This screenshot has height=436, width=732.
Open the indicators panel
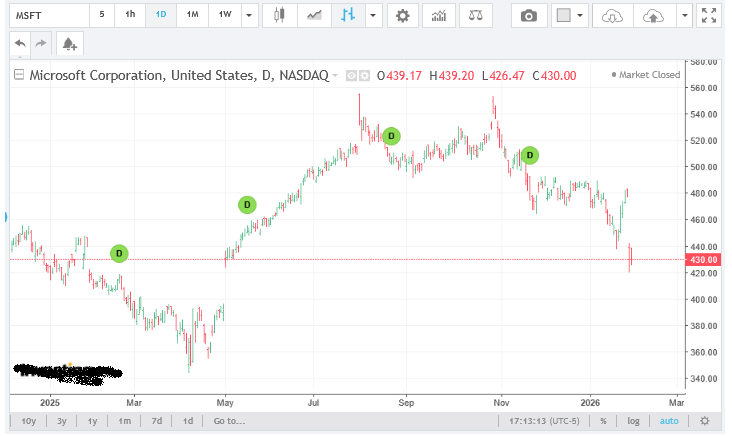438,16
